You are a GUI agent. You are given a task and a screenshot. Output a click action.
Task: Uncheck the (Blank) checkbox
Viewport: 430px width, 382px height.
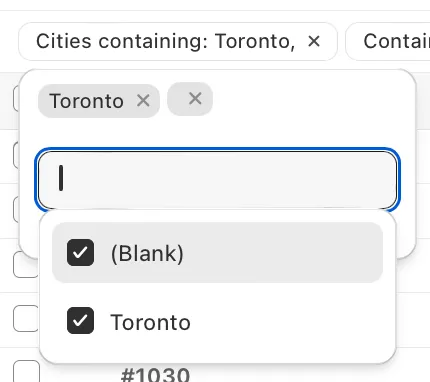[80, 252]
